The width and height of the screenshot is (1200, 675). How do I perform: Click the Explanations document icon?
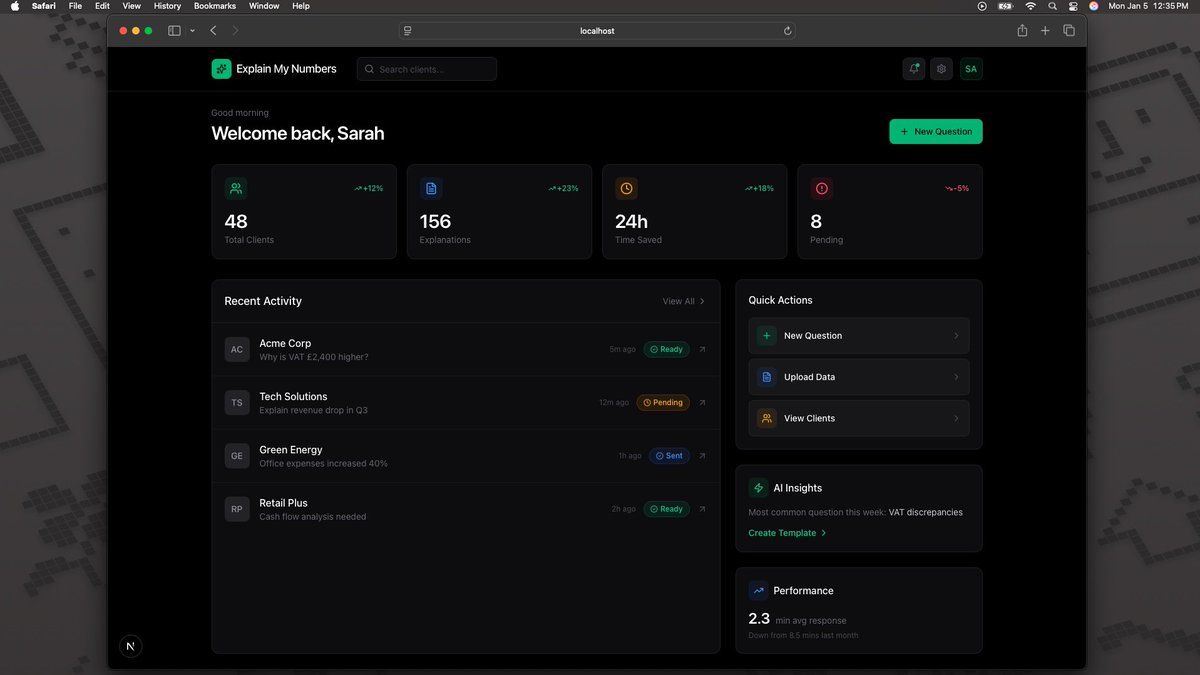431,188
